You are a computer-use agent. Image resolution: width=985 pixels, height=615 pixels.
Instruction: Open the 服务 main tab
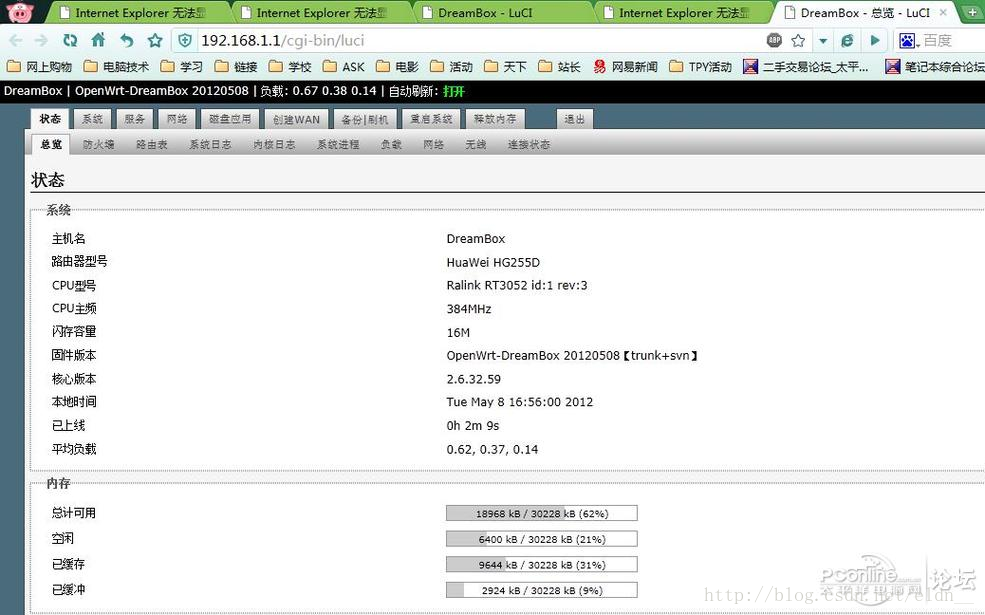pyautogui.click(x=134, y=119)
